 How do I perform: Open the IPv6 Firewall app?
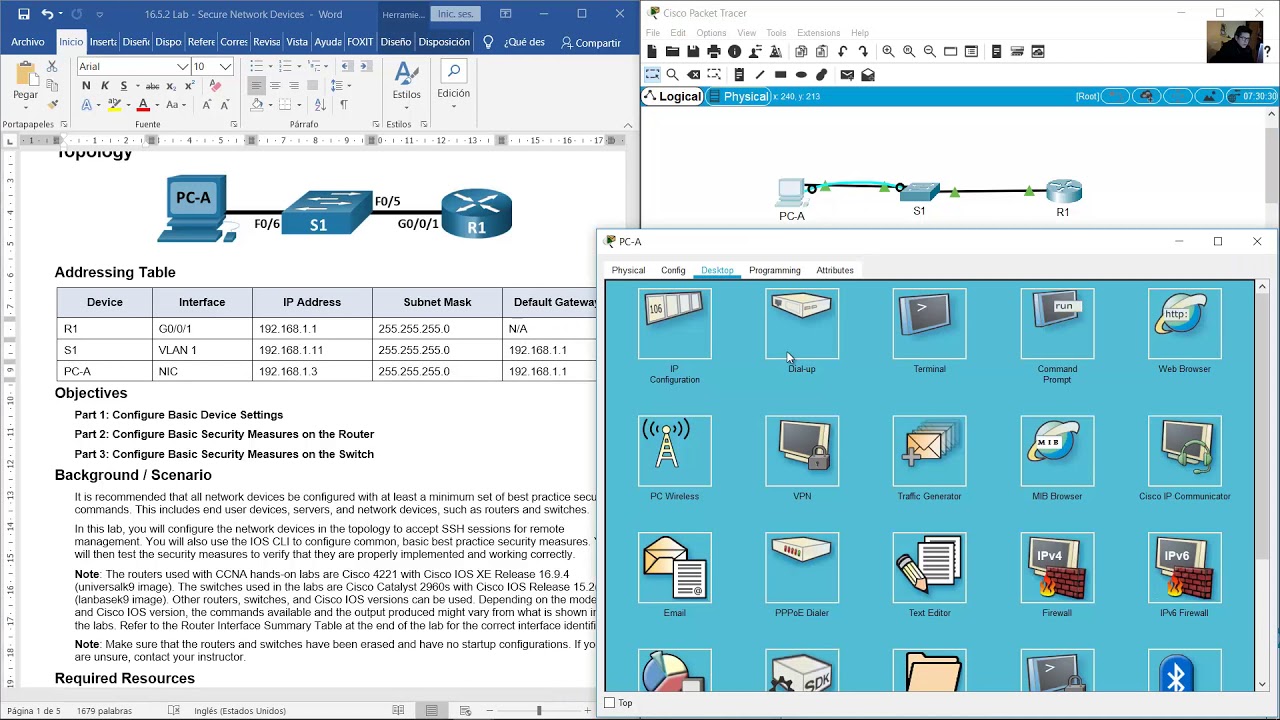point(1184,568)
